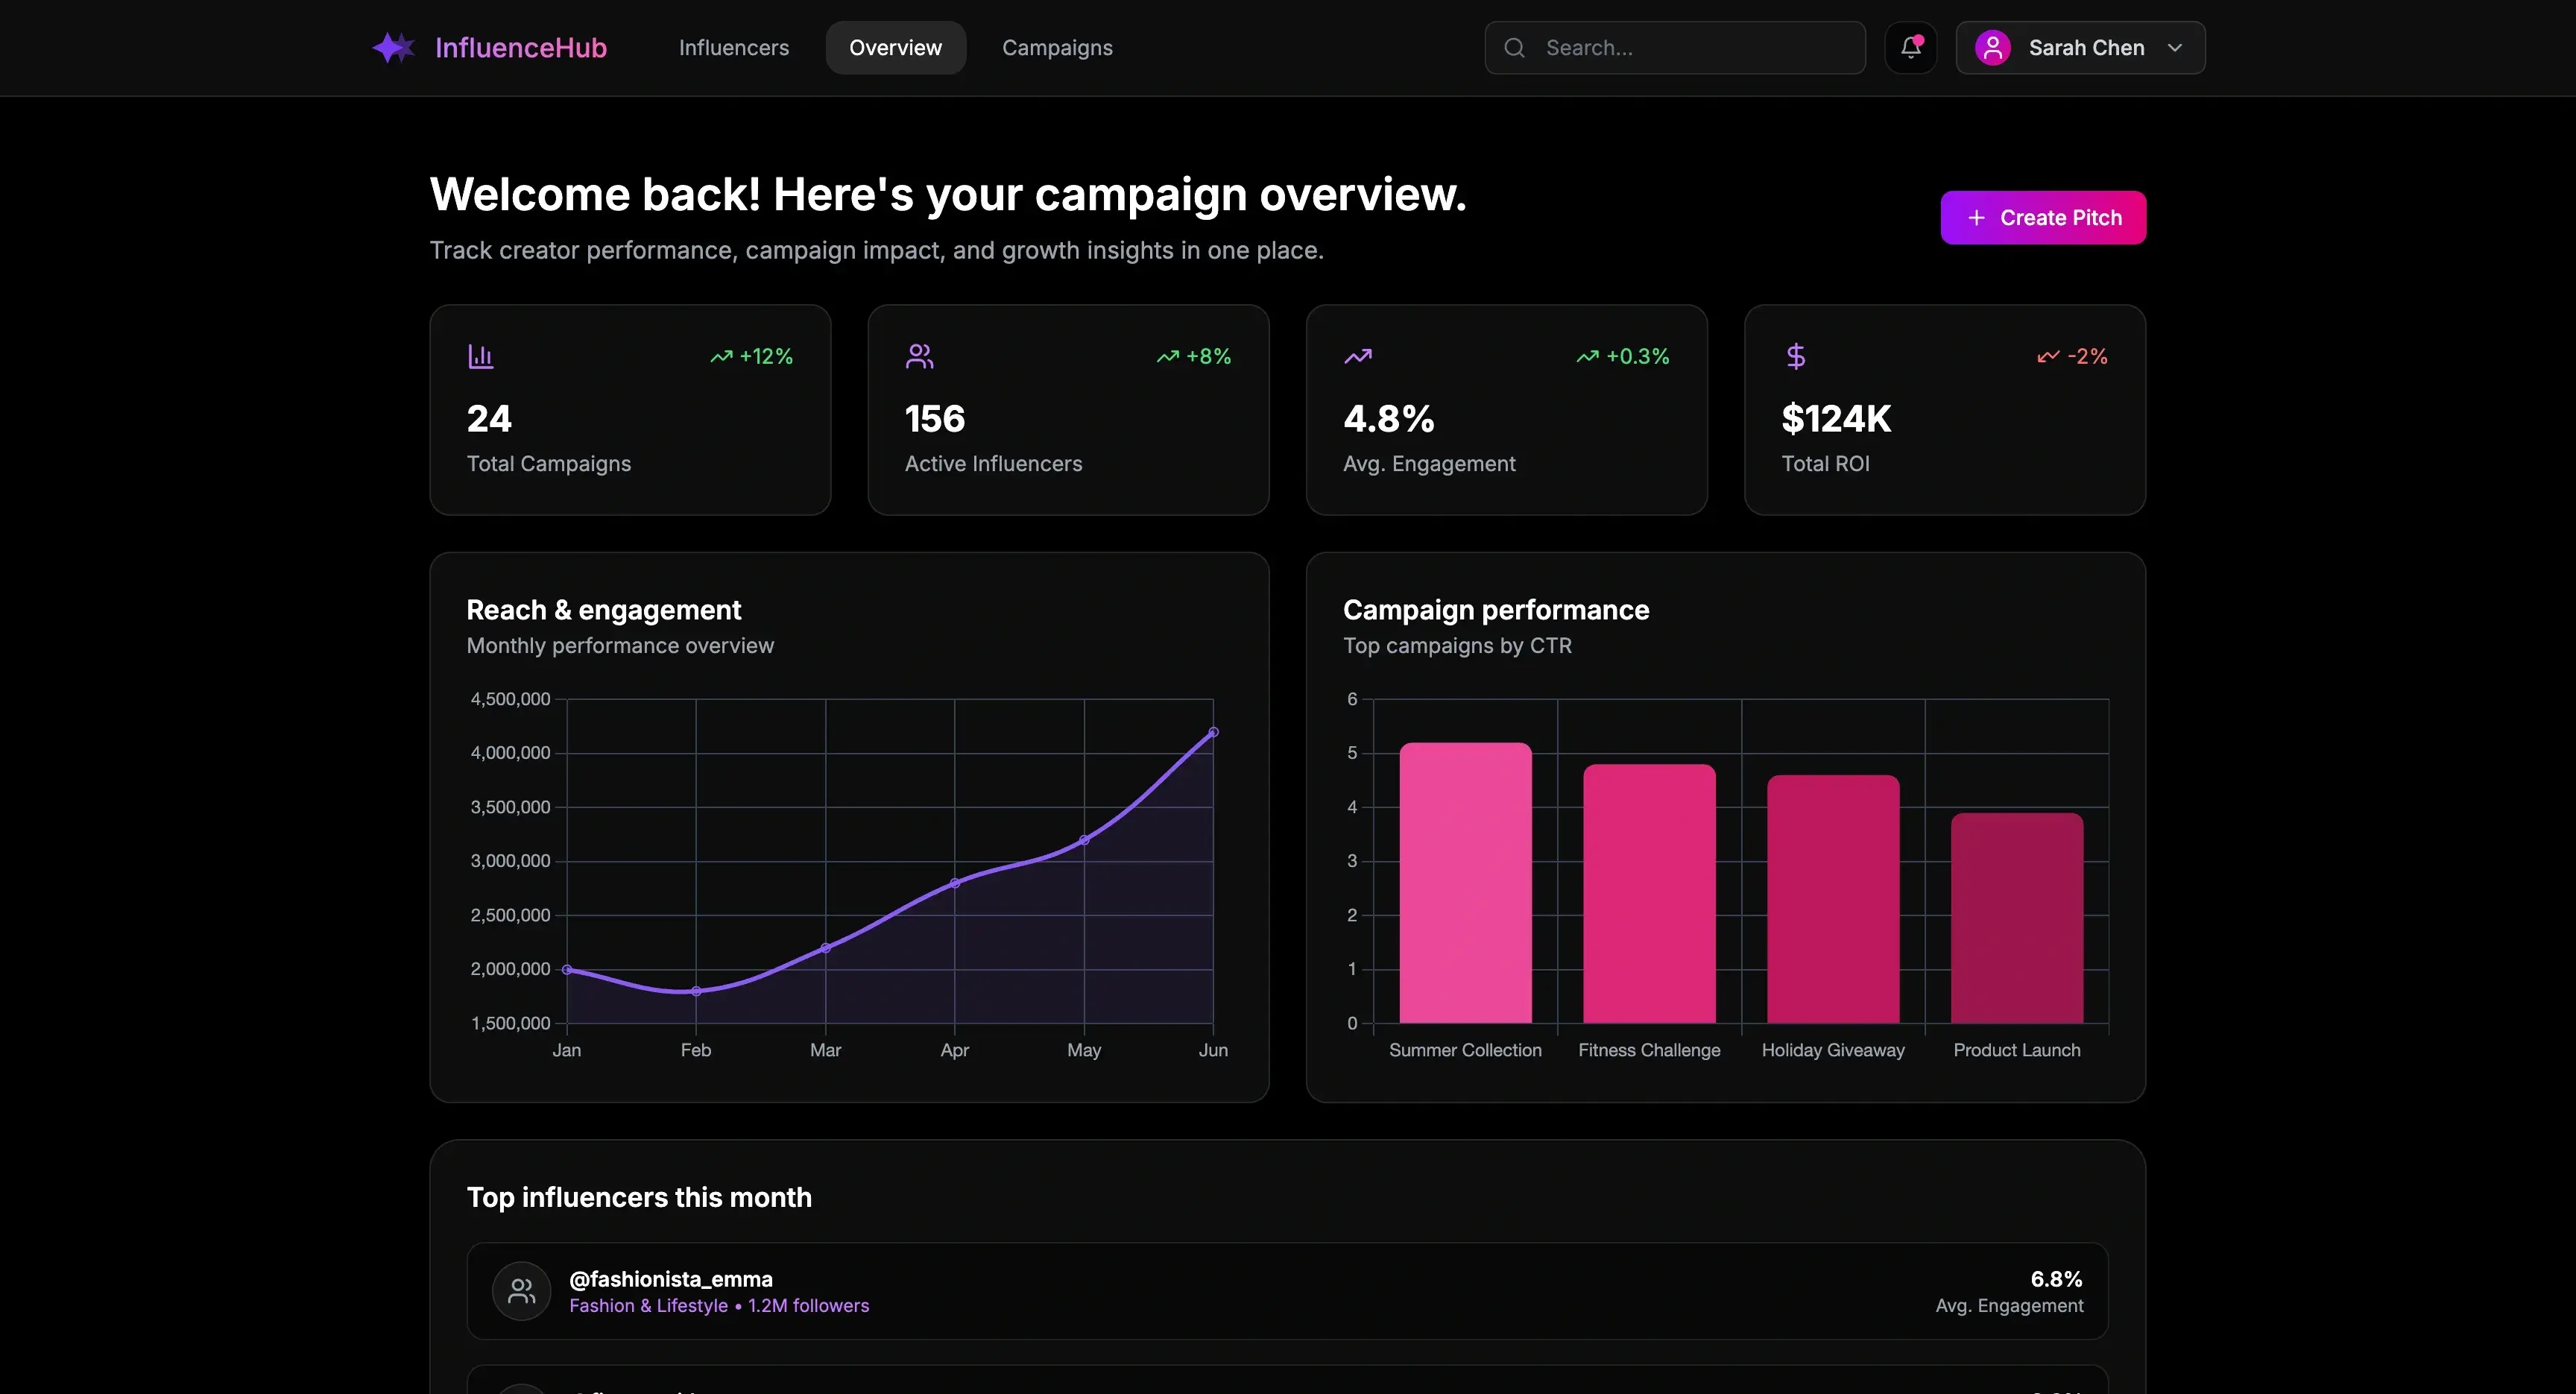Image resolution: width=2576 pixels, height=1394 pixels.
Task: Click the Total ROI dollar sign icon
Action: point(1795,356)
